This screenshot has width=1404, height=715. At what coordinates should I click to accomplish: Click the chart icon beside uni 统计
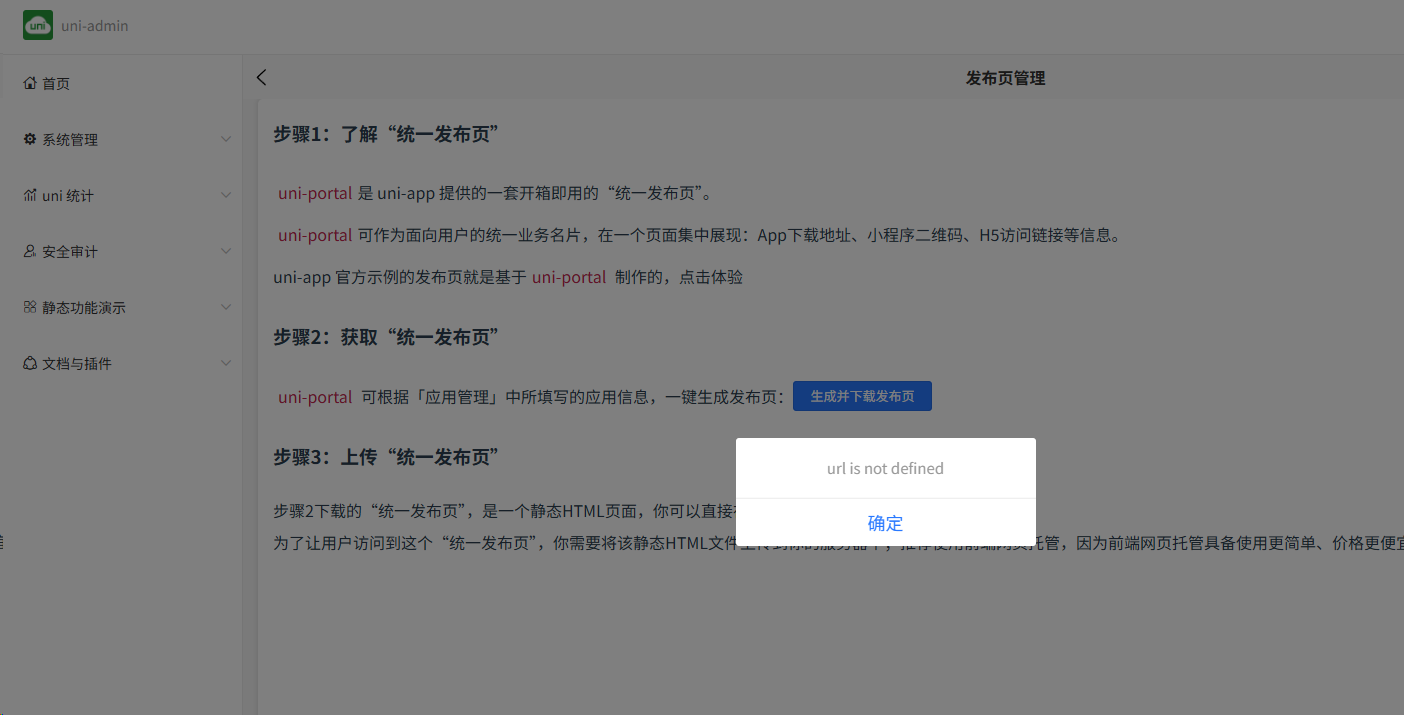tap(30, 195)
